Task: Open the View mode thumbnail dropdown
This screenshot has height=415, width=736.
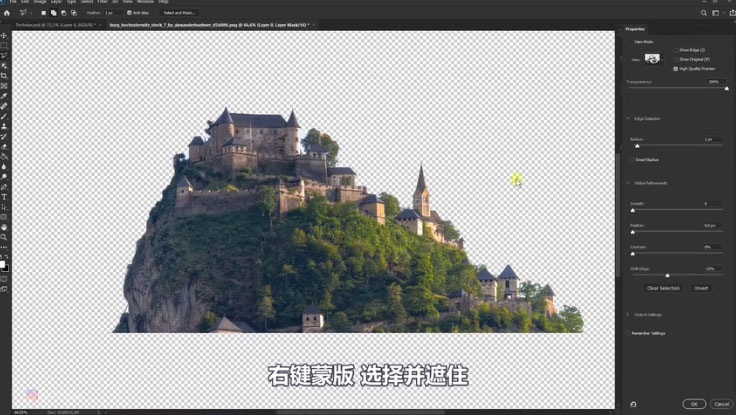Action: pos(654,59)
